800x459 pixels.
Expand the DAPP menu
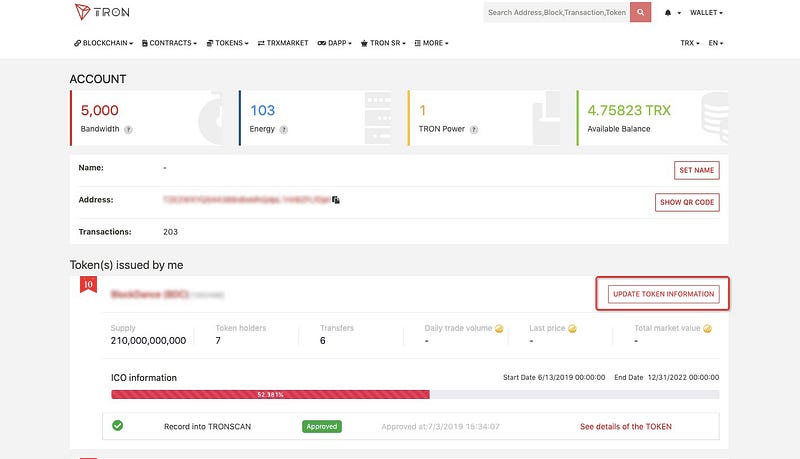[335, 43]
